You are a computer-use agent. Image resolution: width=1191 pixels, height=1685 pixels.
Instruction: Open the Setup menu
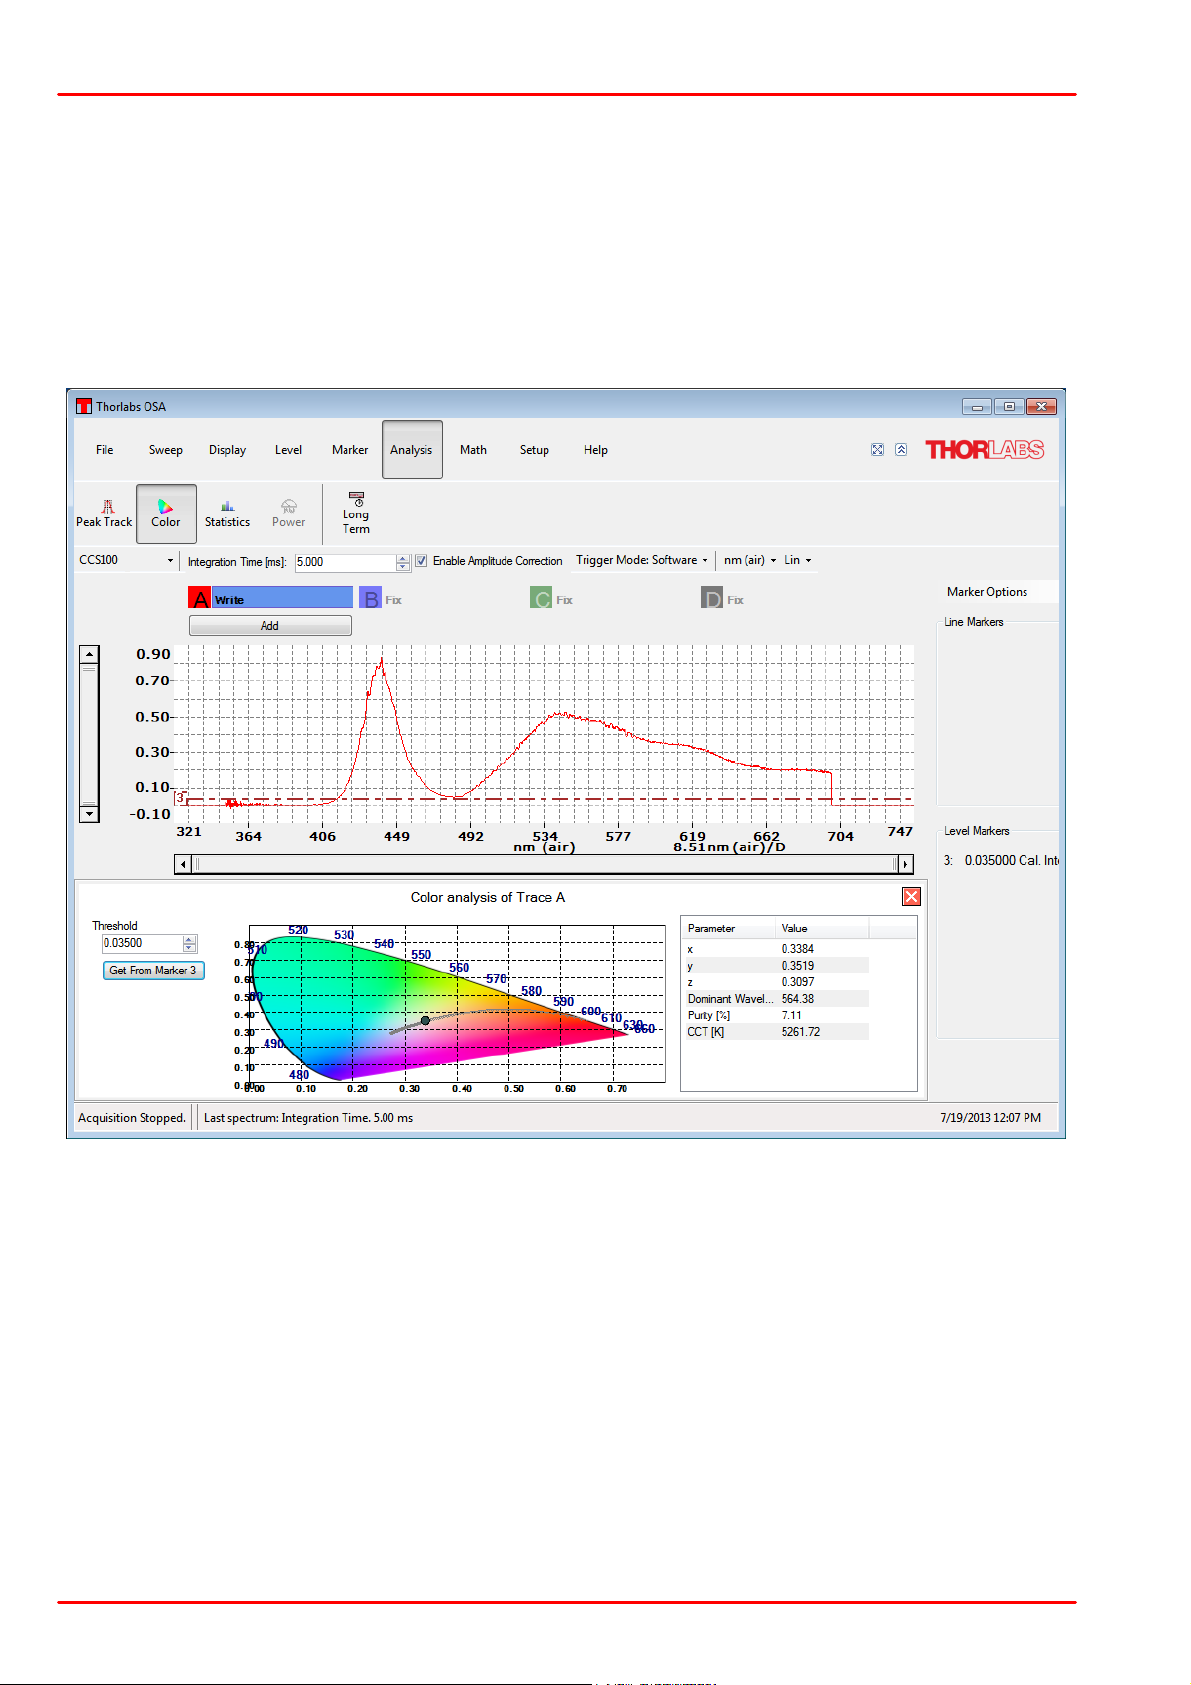tap(534, 450)
